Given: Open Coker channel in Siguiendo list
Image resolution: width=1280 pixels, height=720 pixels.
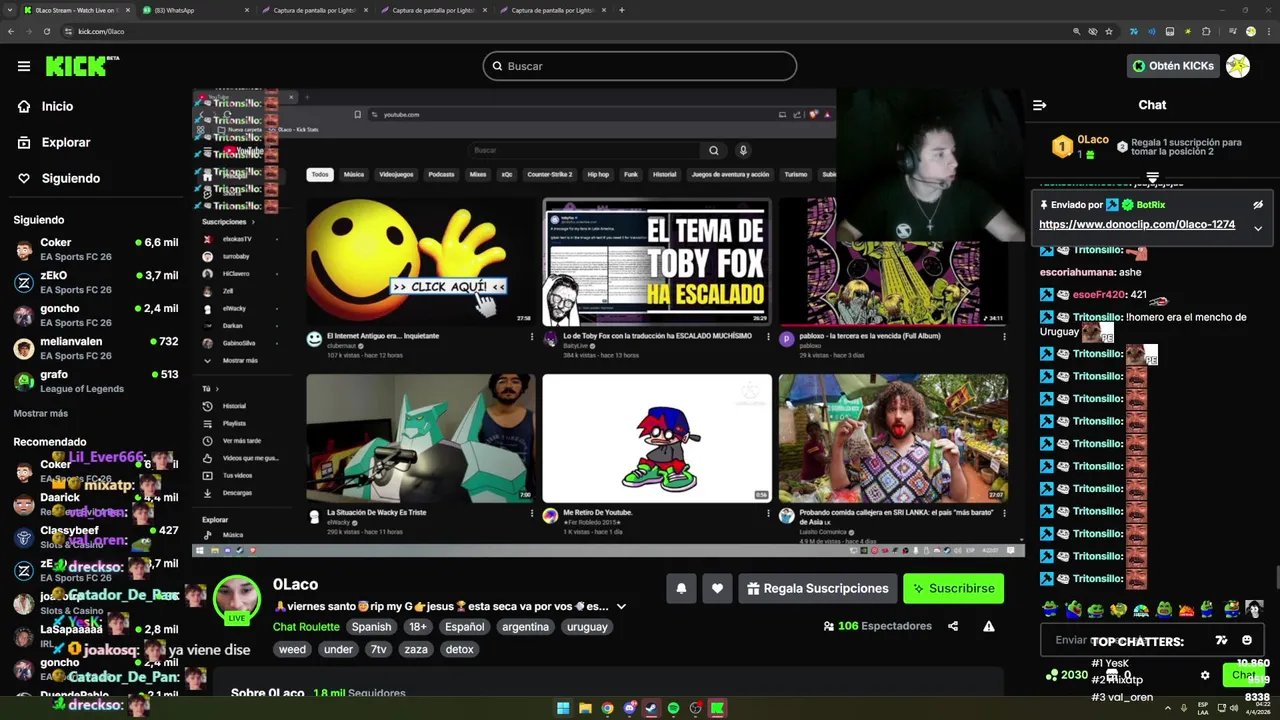Looking at the screenshot, I should click(96, 250).
